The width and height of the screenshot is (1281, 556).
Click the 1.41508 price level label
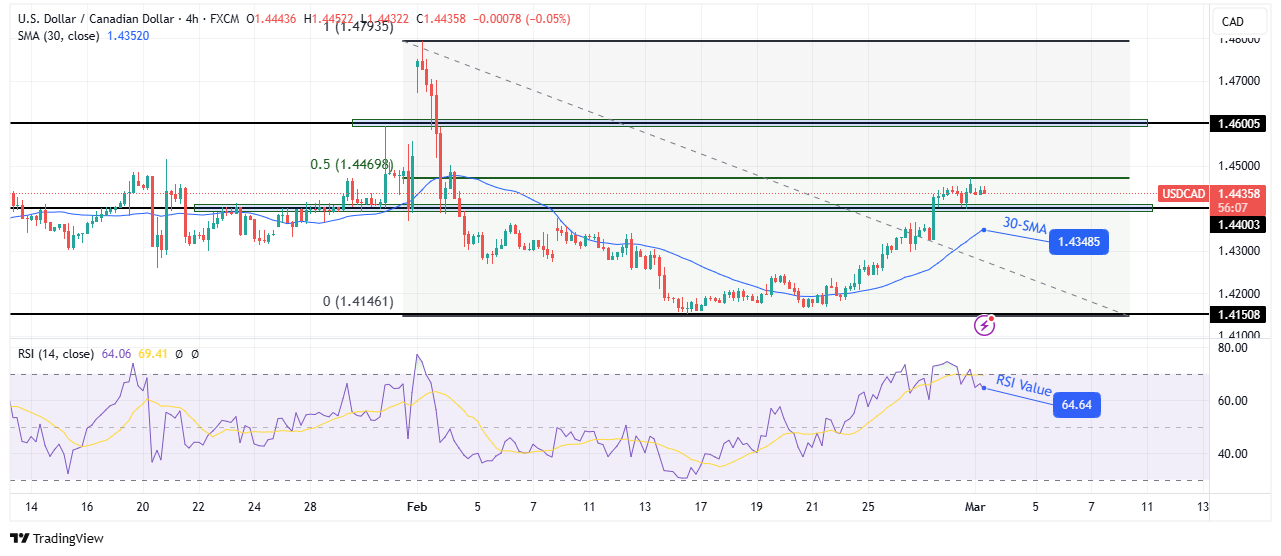1236,314
